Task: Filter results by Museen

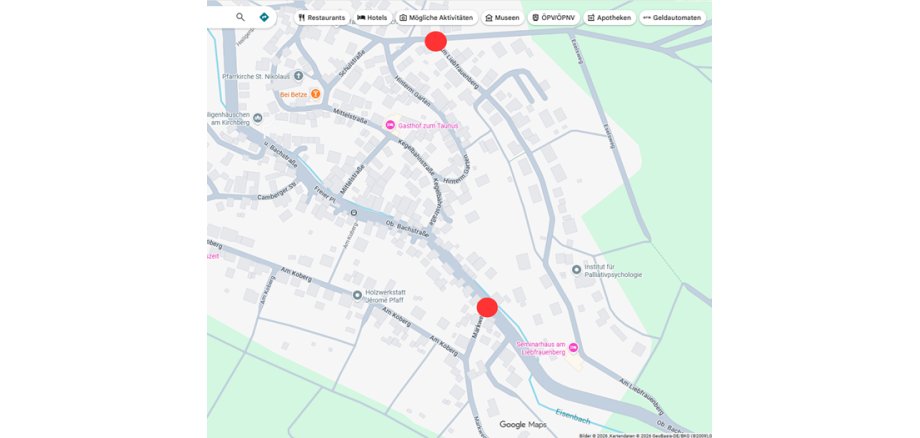Action: [502, 18]
